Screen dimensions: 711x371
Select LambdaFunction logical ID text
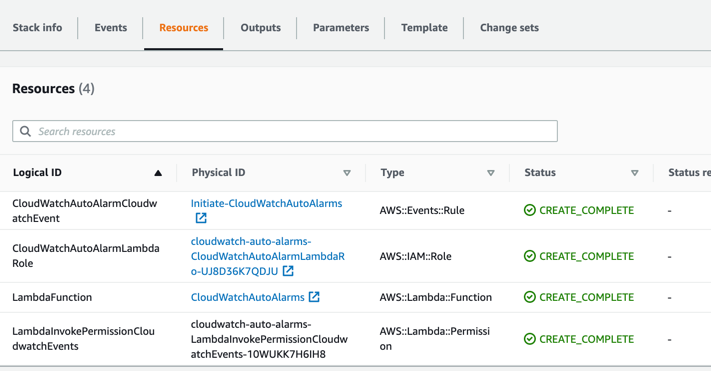point(52,297)
